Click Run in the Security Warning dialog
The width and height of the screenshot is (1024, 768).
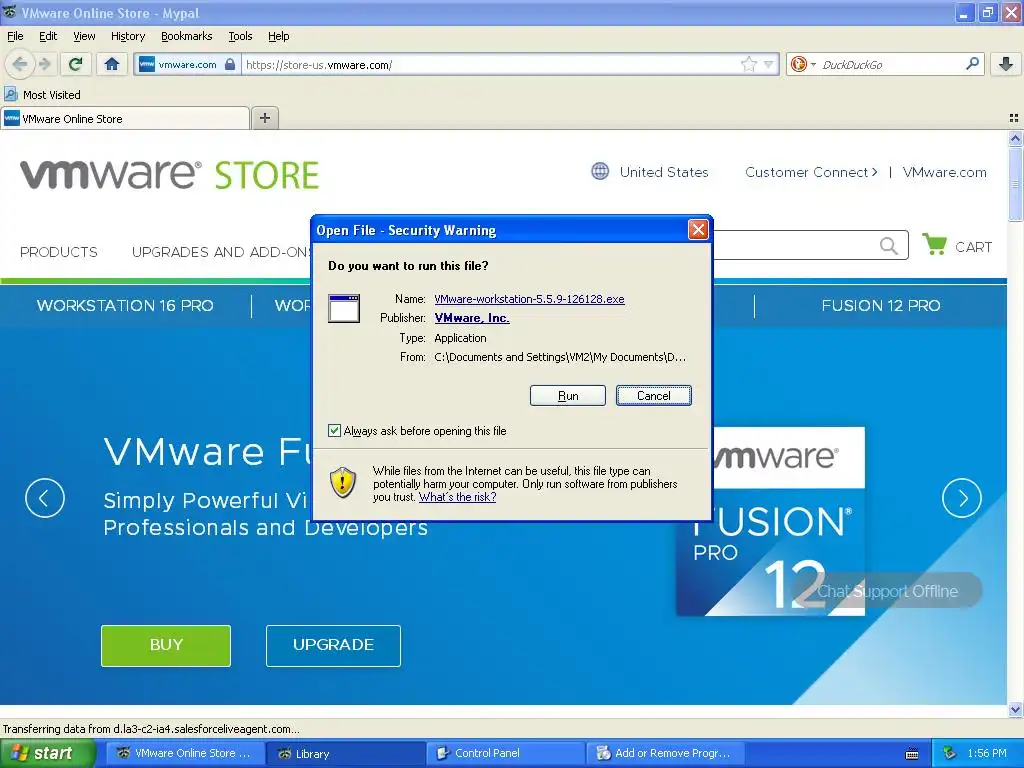568,396
